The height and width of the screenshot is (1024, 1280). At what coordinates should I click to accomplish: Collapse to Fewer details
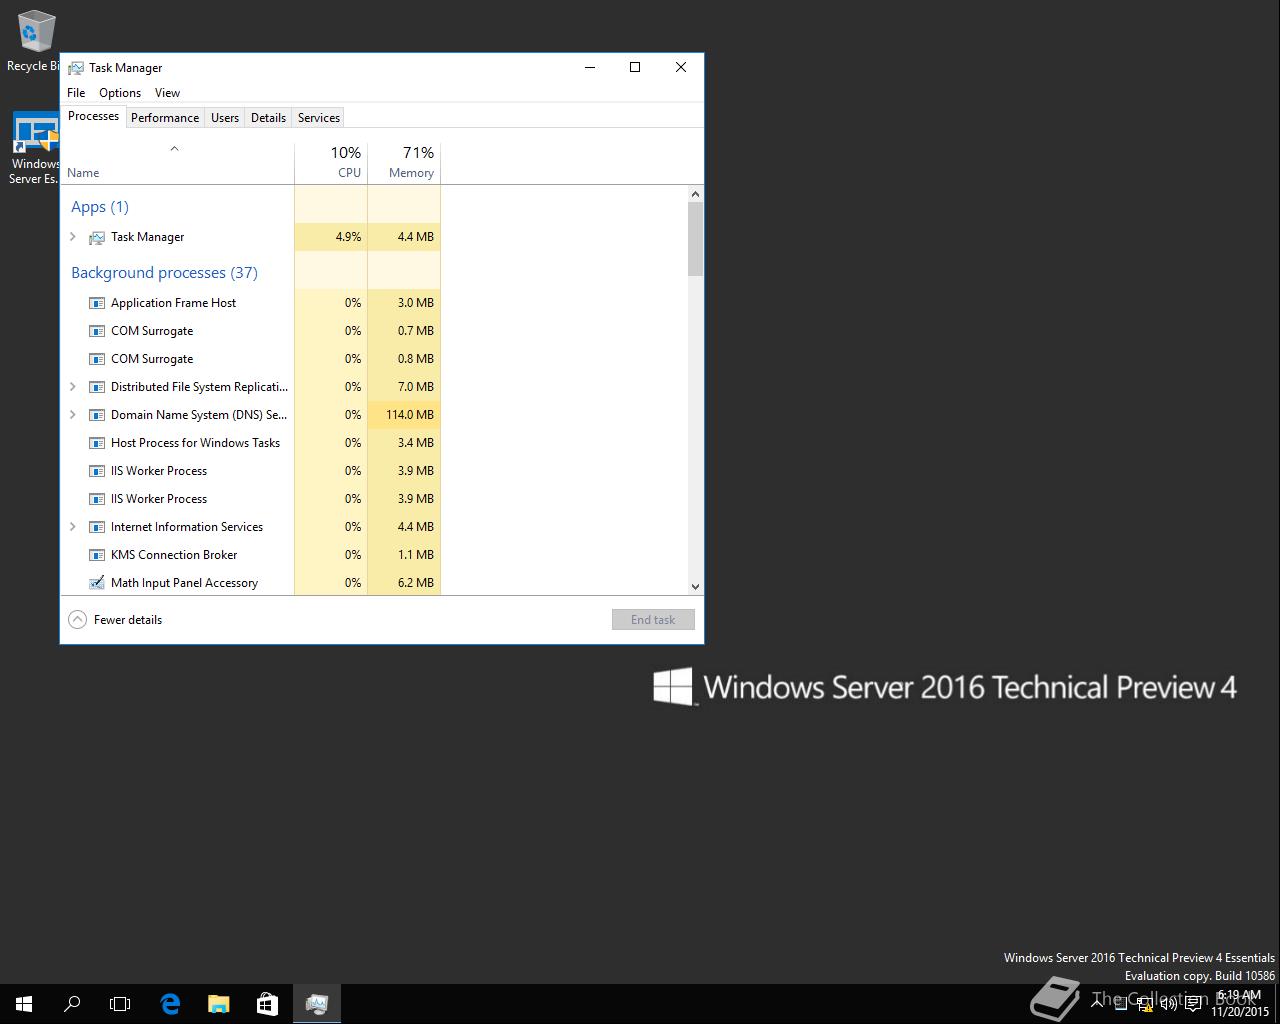tap(115, 620)
